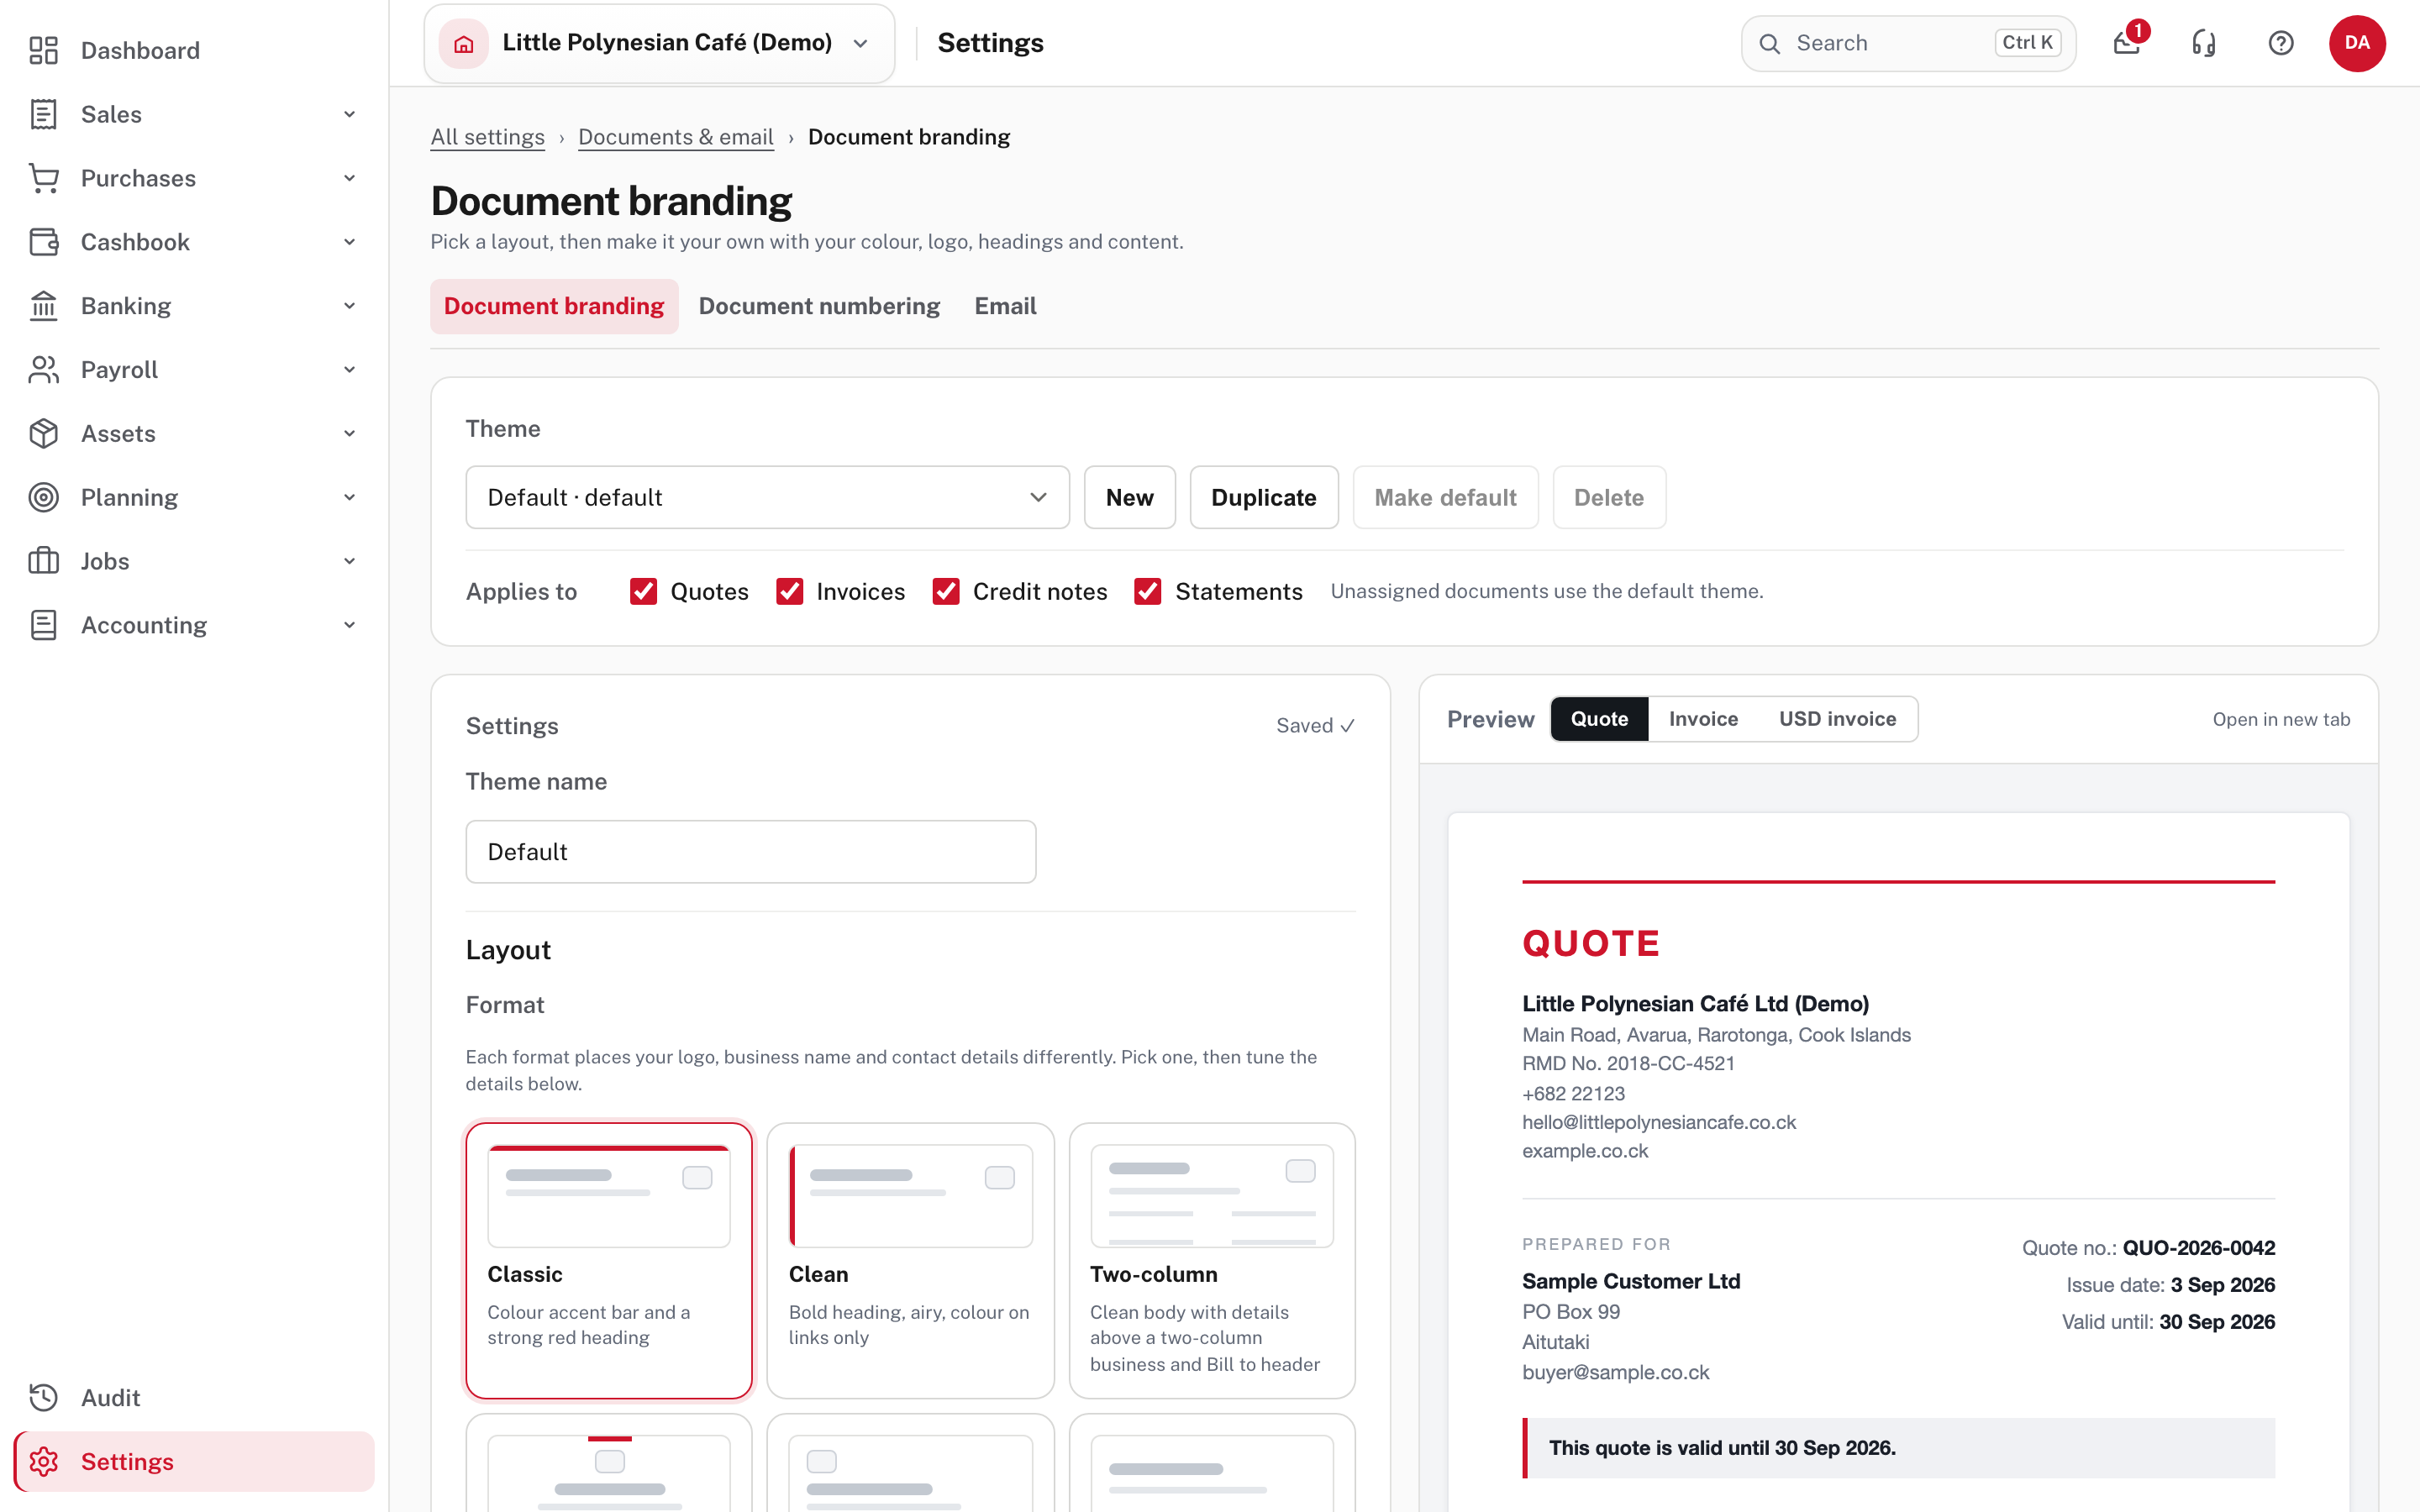Image resolution: width=2420 pixels, height=1512 pixels.
Task: Select the Two-column layout format card
Action: [x=1211, y=1260]
